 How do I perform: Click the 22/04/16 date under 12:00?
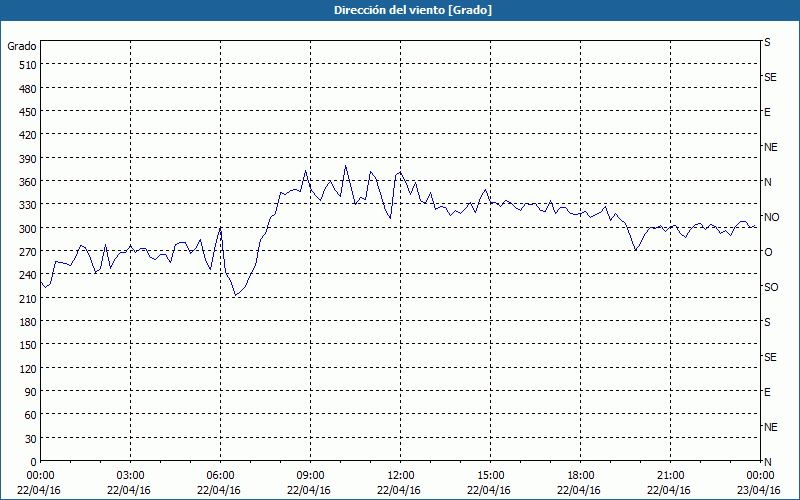pyautogui.click(x=399, y=490)
